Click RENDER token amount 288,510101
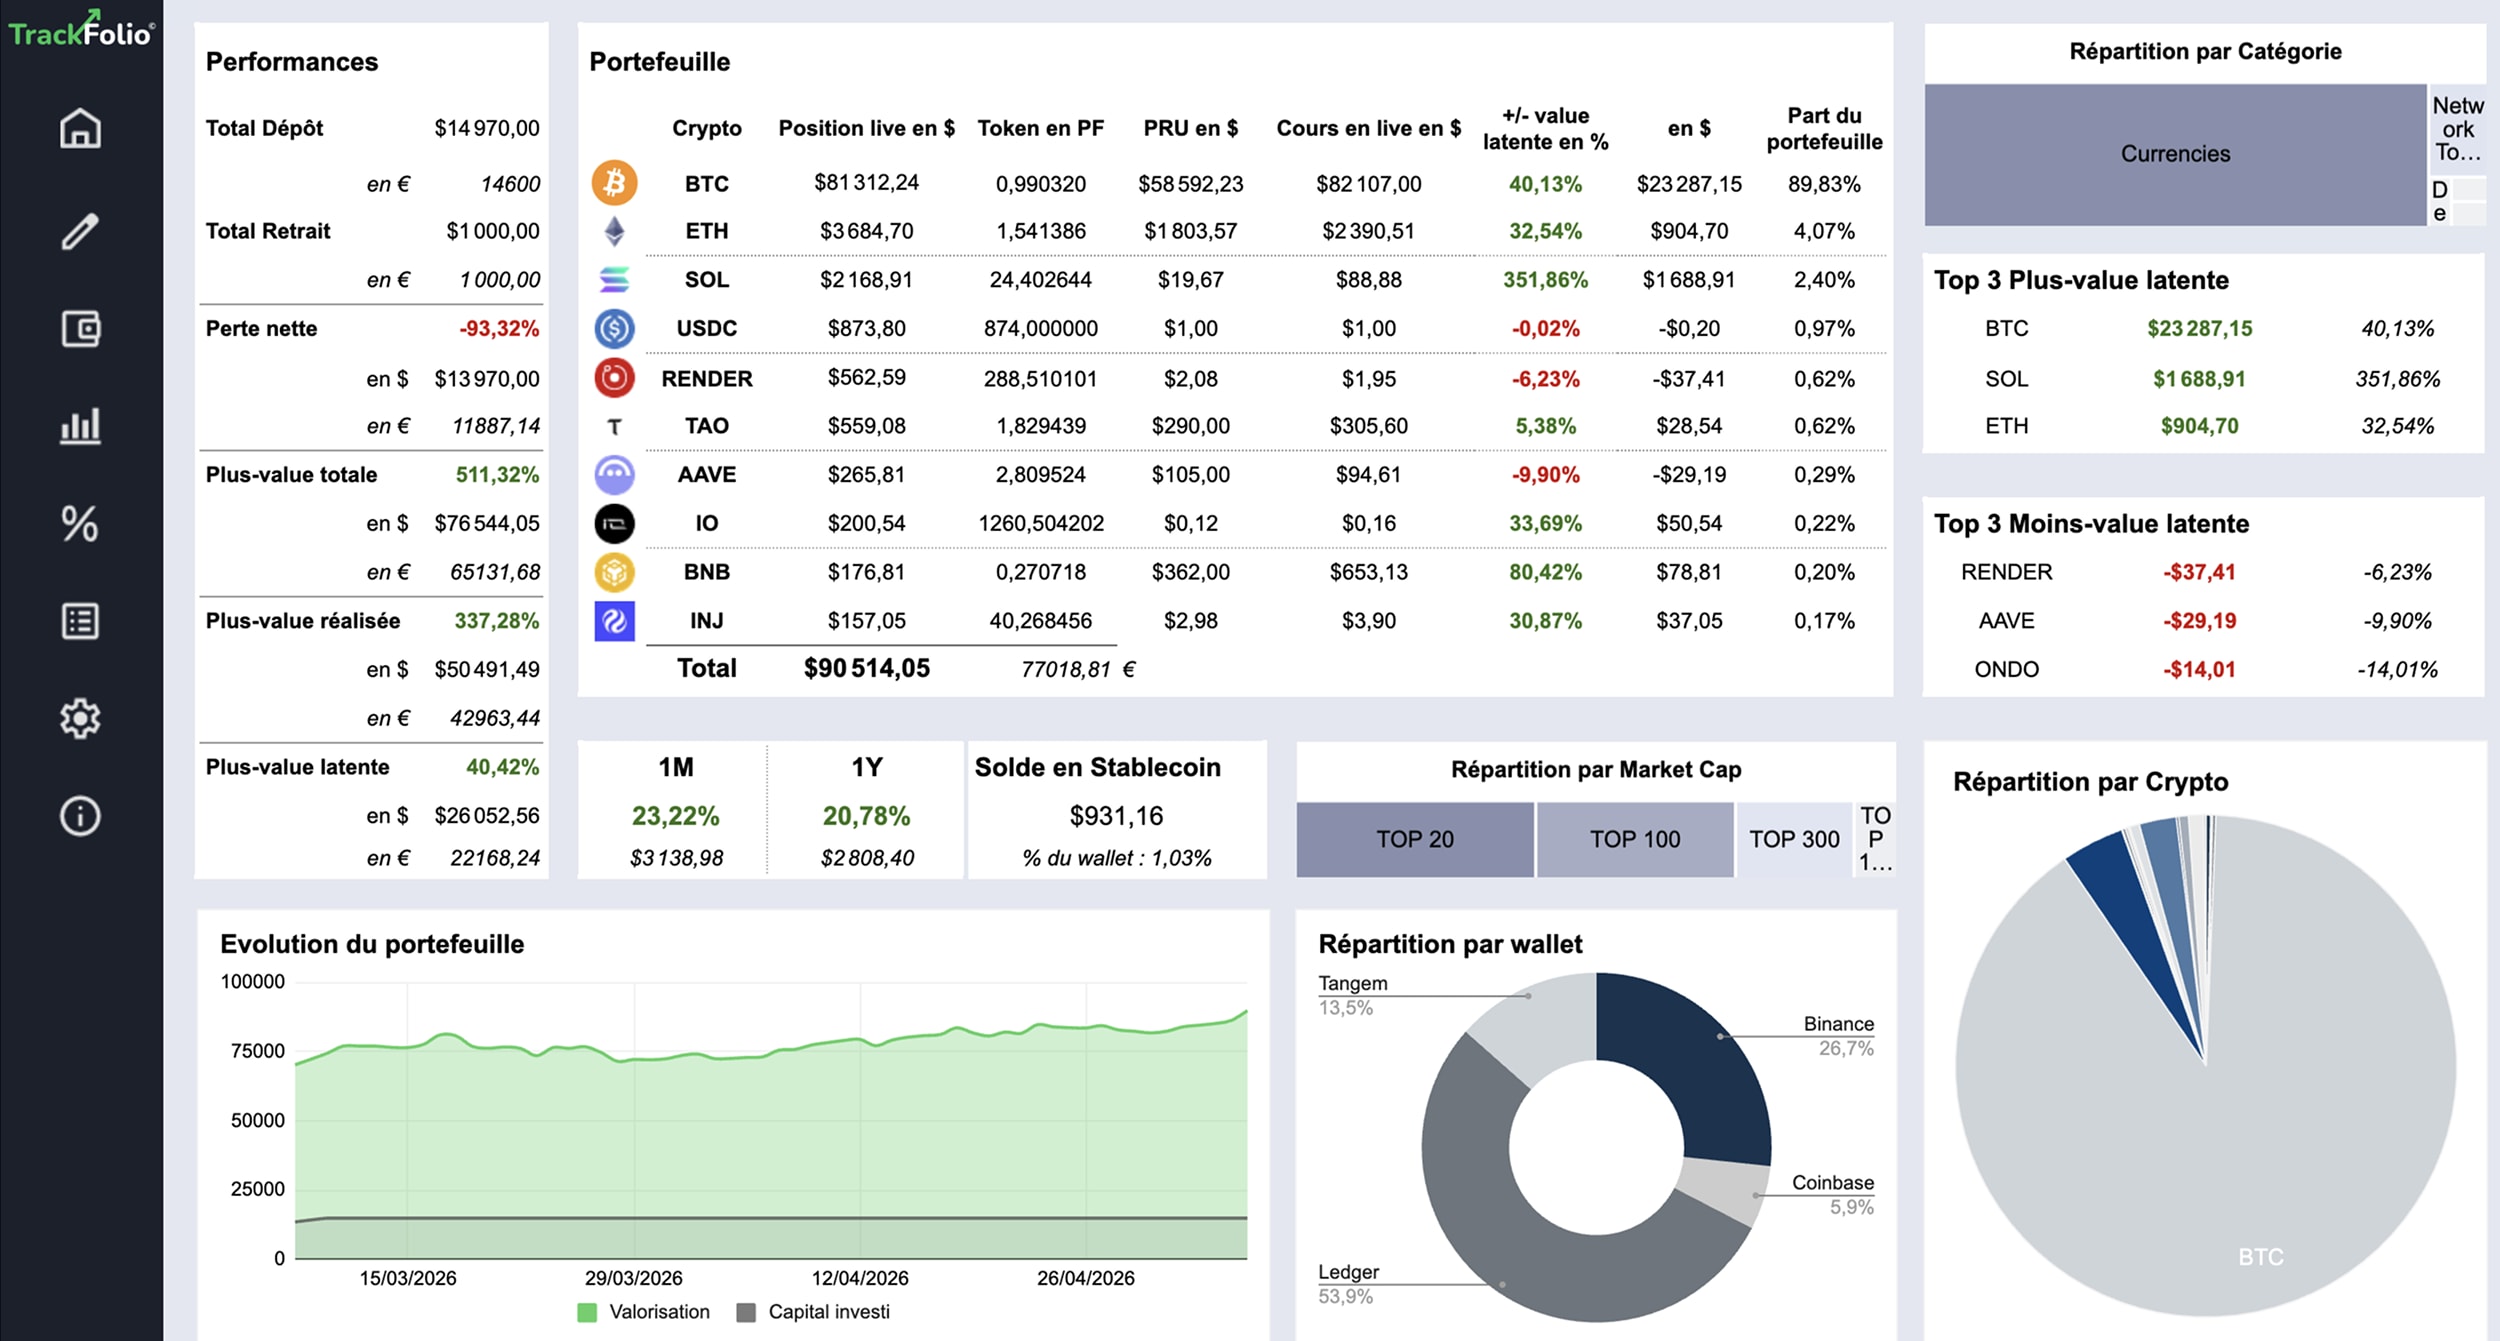 tap(1040, 379)
